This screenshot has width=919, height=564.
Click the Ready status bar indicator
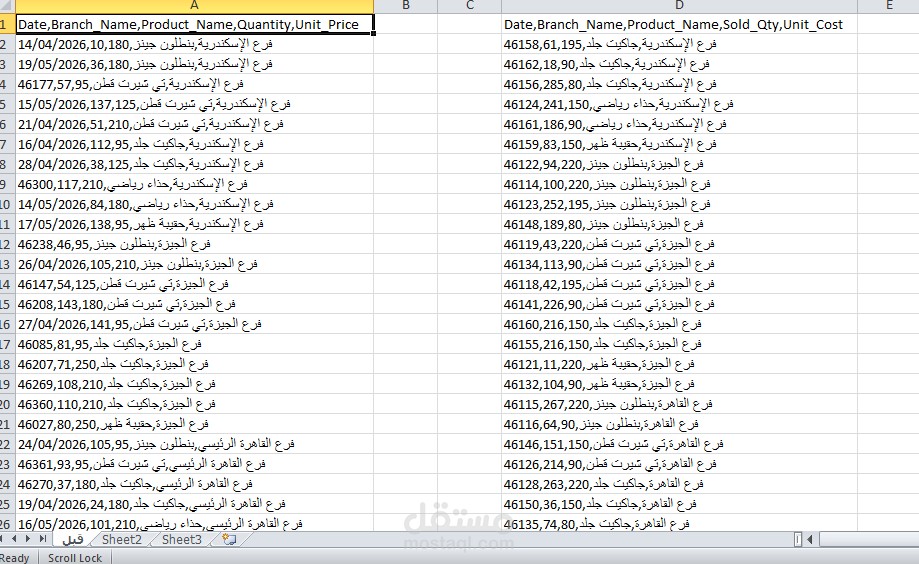(15, 558)
